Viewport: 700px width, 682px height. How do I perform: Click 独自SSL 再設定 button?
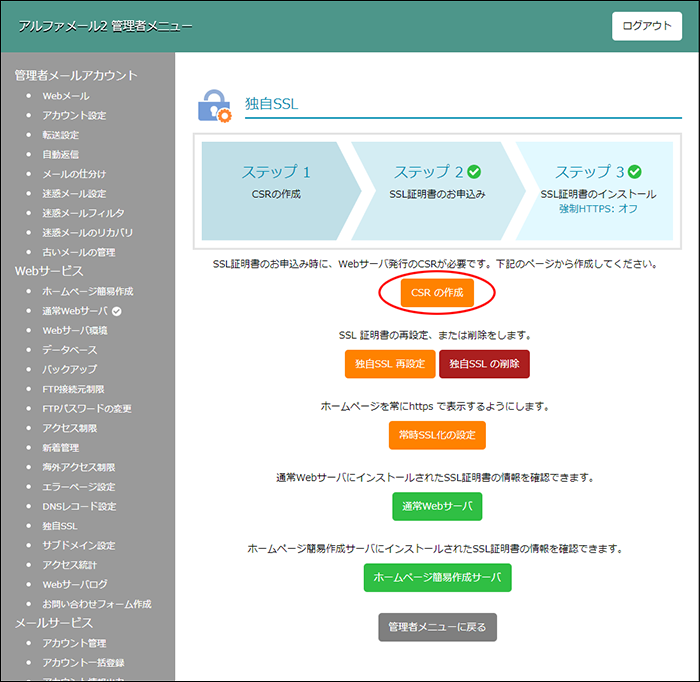[390, 364]
